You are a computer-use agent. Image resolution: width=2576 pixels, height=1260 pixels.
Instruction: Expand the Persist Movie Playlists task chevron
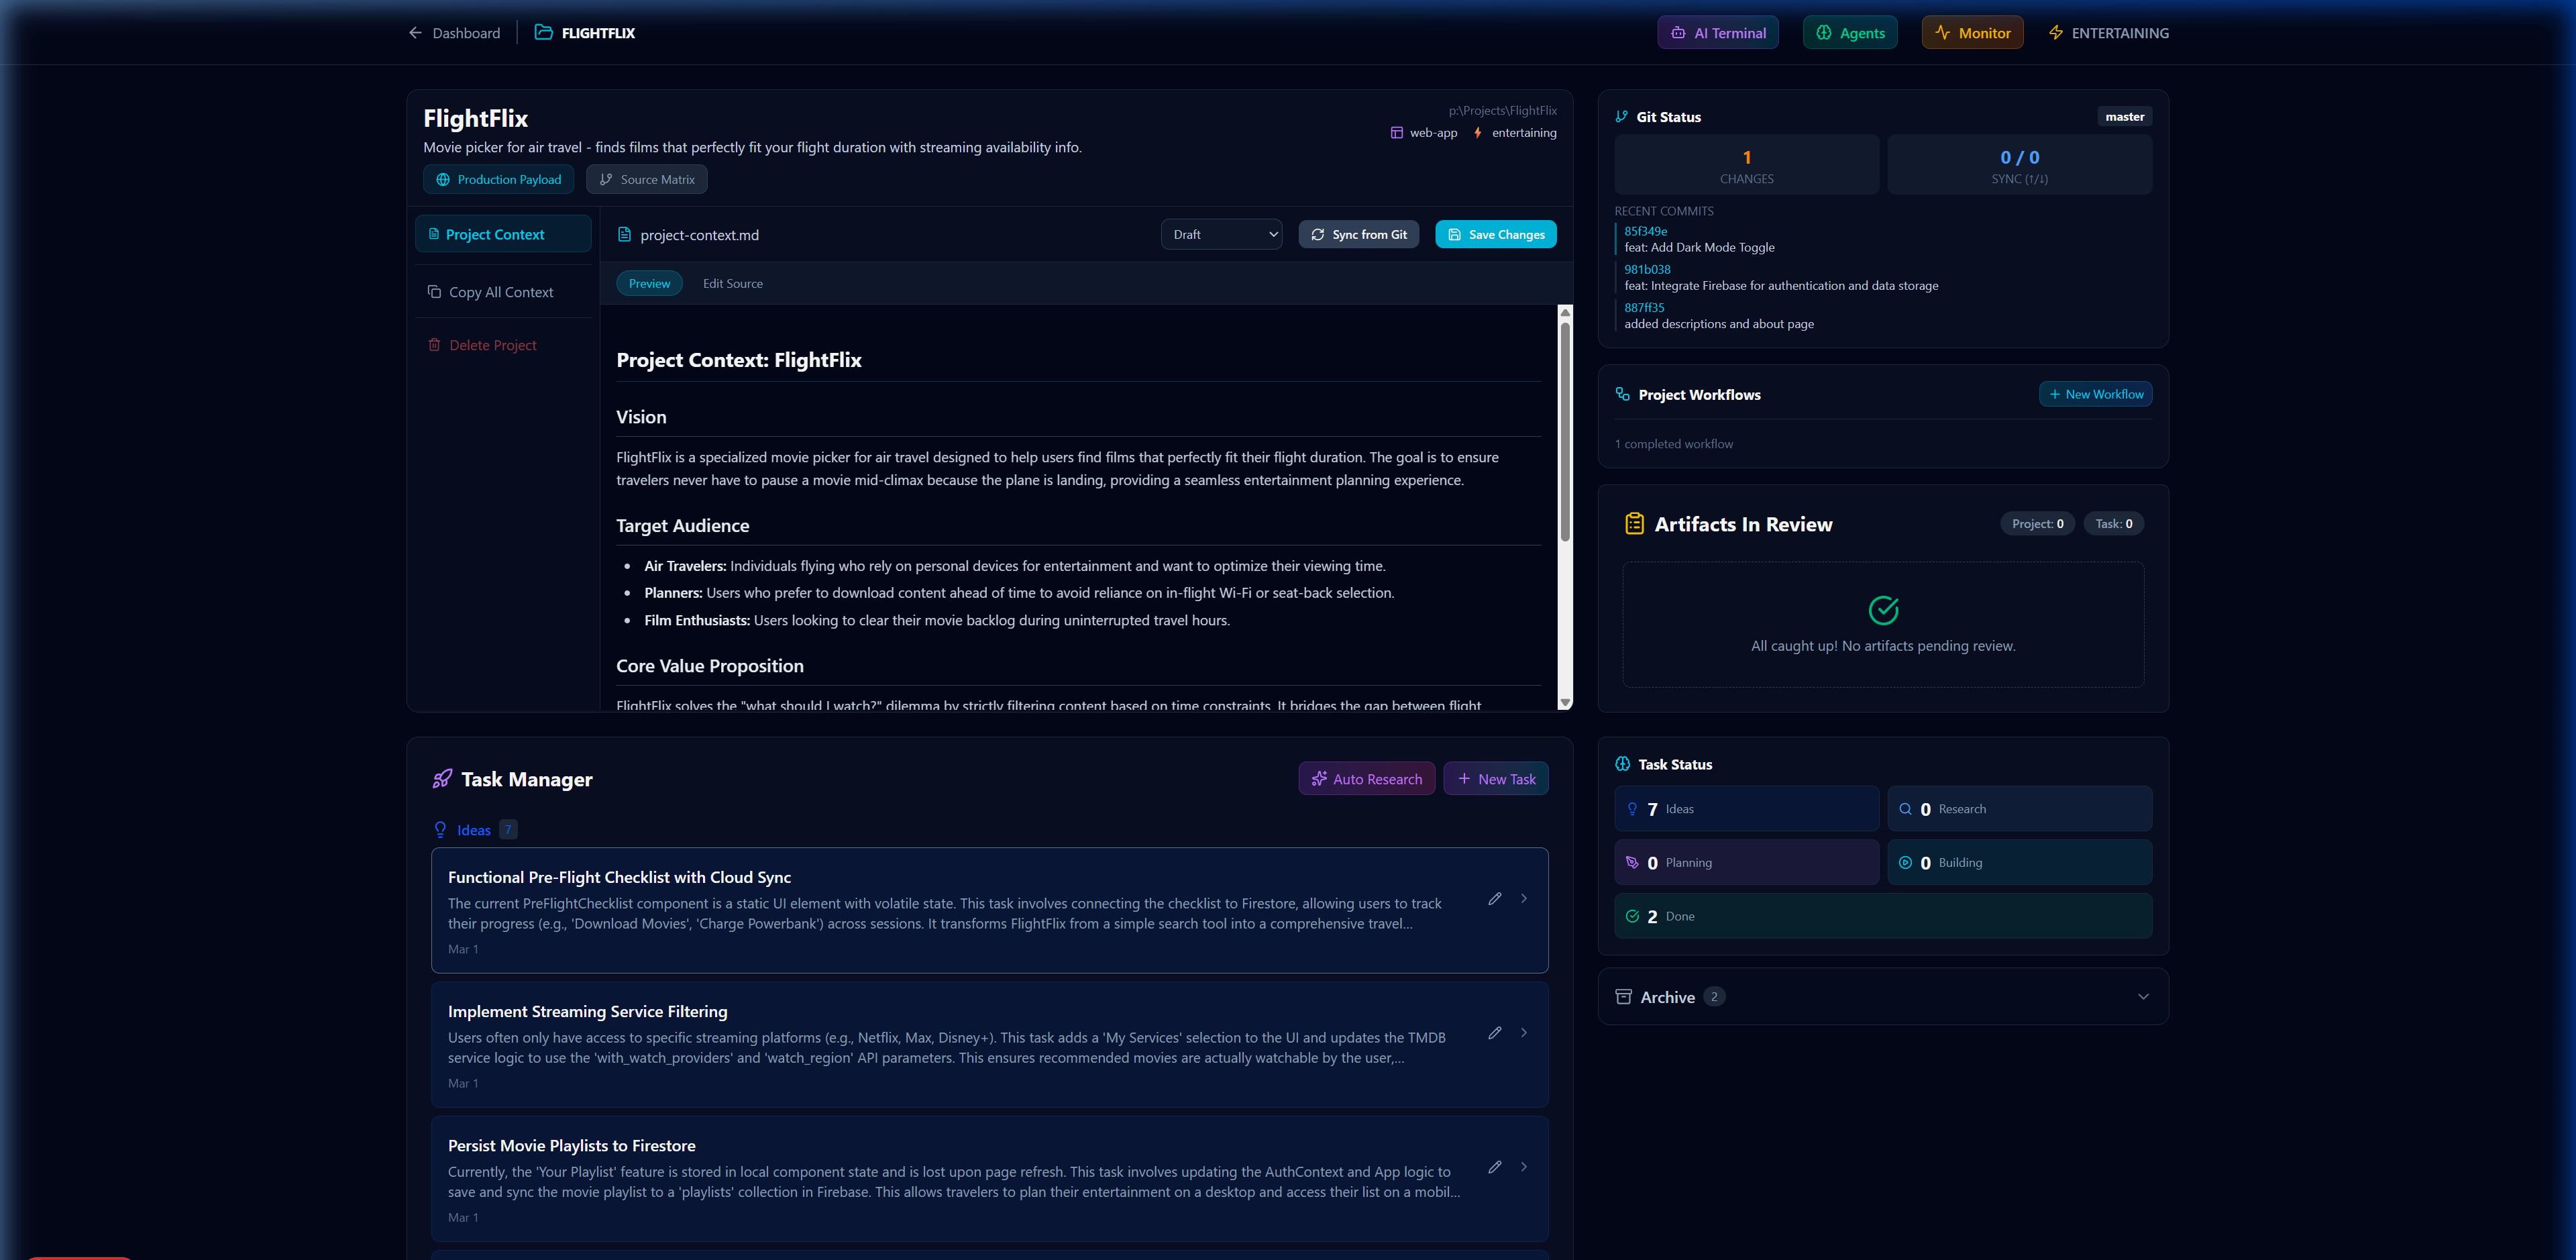click(1523, 1167)
